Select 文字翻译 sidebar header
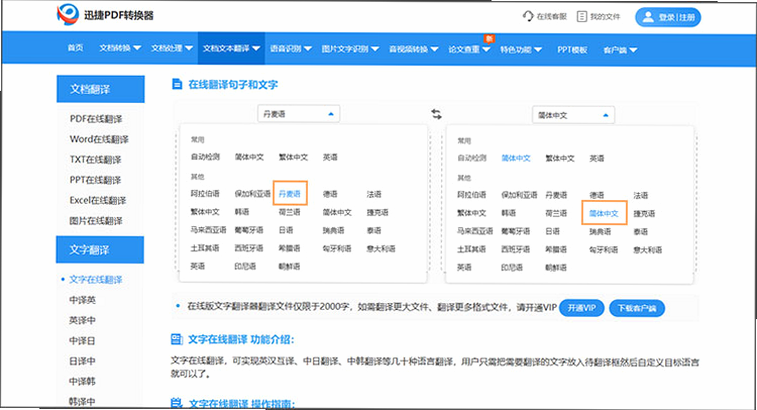Image resolution: width=757 pixels, height=410 pixels. click(x=100, y=250)
